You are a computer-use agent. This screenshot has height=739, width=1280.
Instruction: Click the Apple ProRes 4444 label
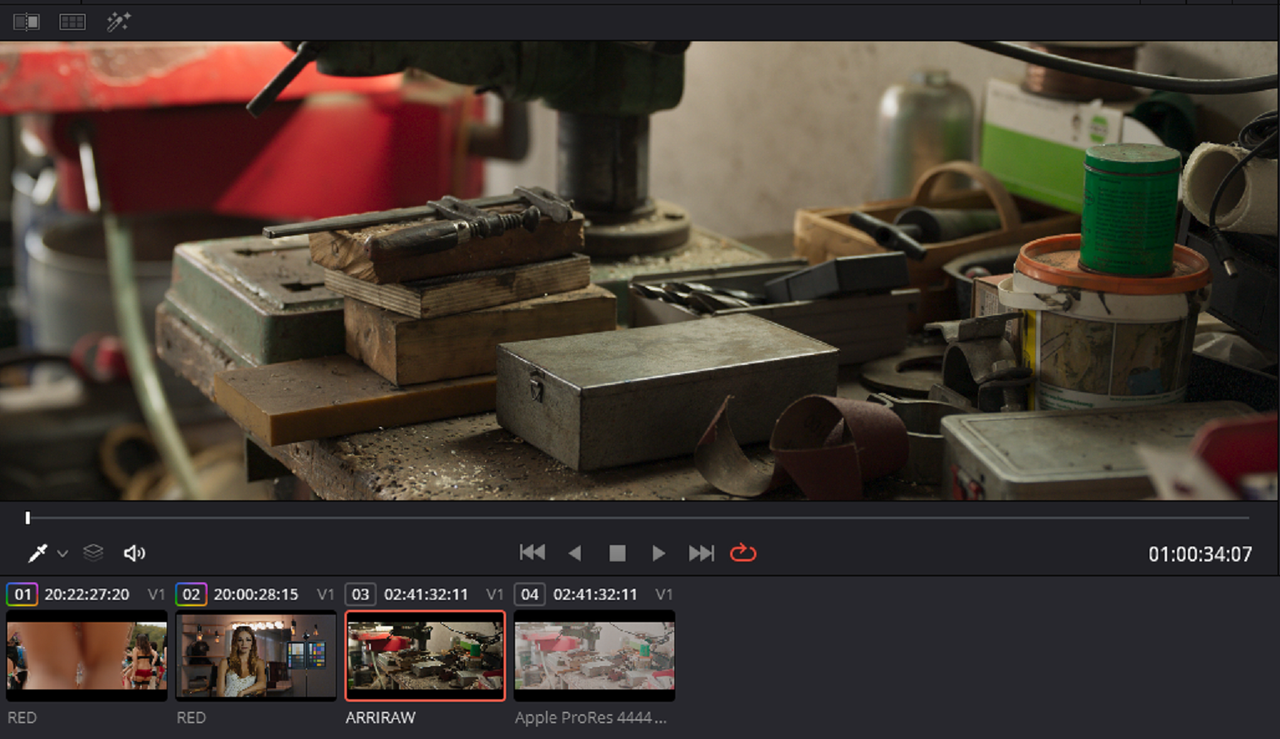coord(590,717)
